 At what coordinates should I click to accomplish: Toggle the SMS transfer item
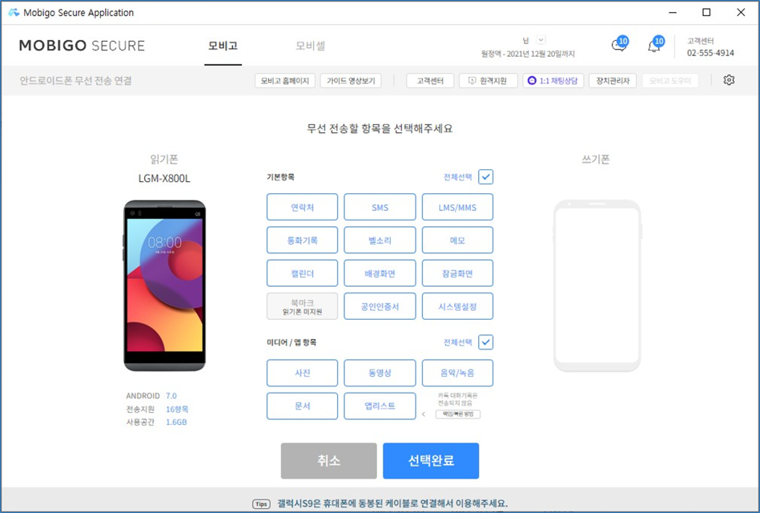point(380,207)
